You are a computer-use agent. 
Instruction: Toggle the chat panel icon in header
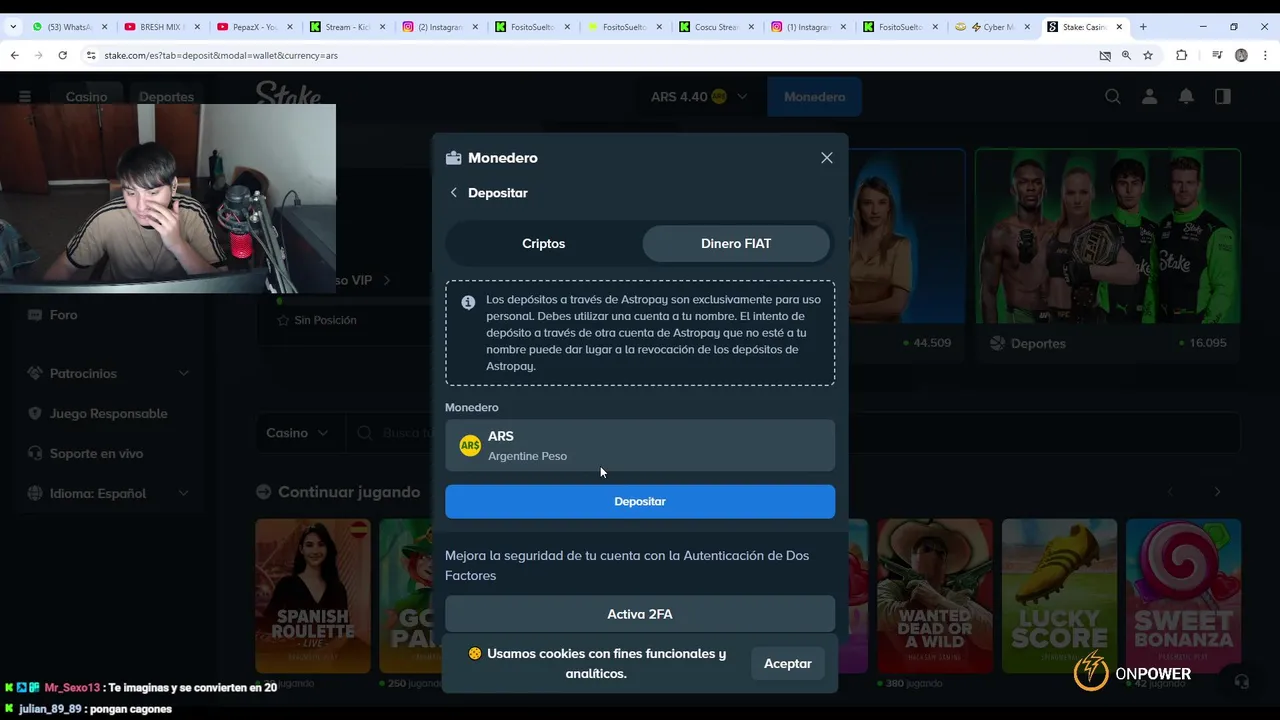(1223, 97)
